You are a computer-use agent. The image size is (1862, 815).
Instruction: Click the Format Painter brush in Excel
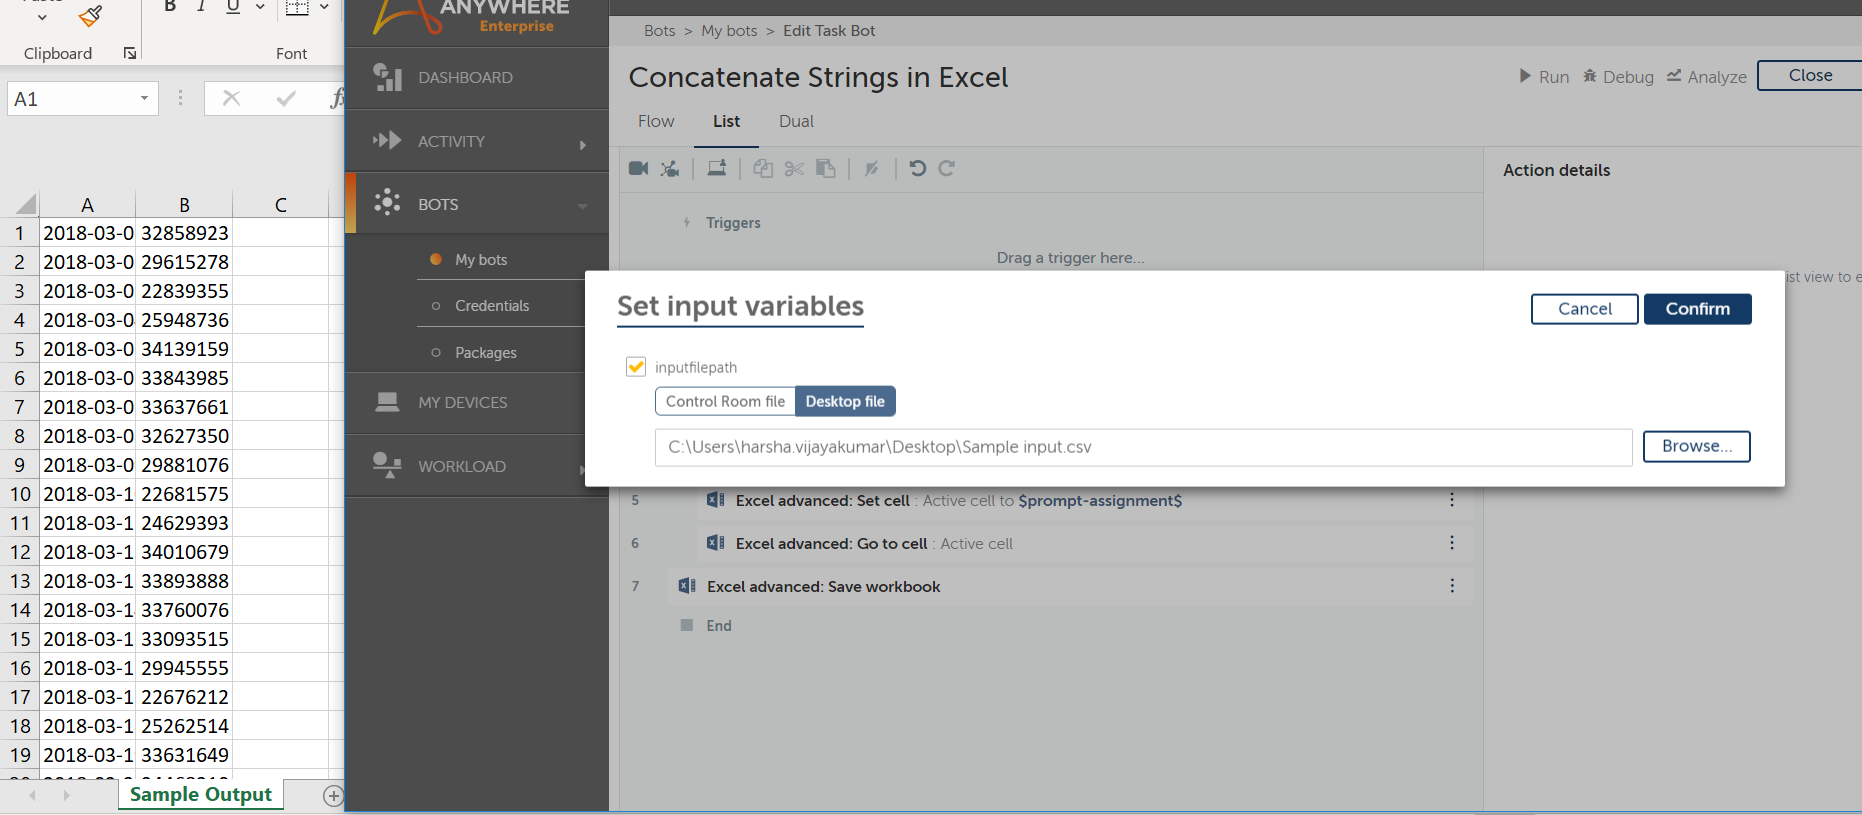91,16
